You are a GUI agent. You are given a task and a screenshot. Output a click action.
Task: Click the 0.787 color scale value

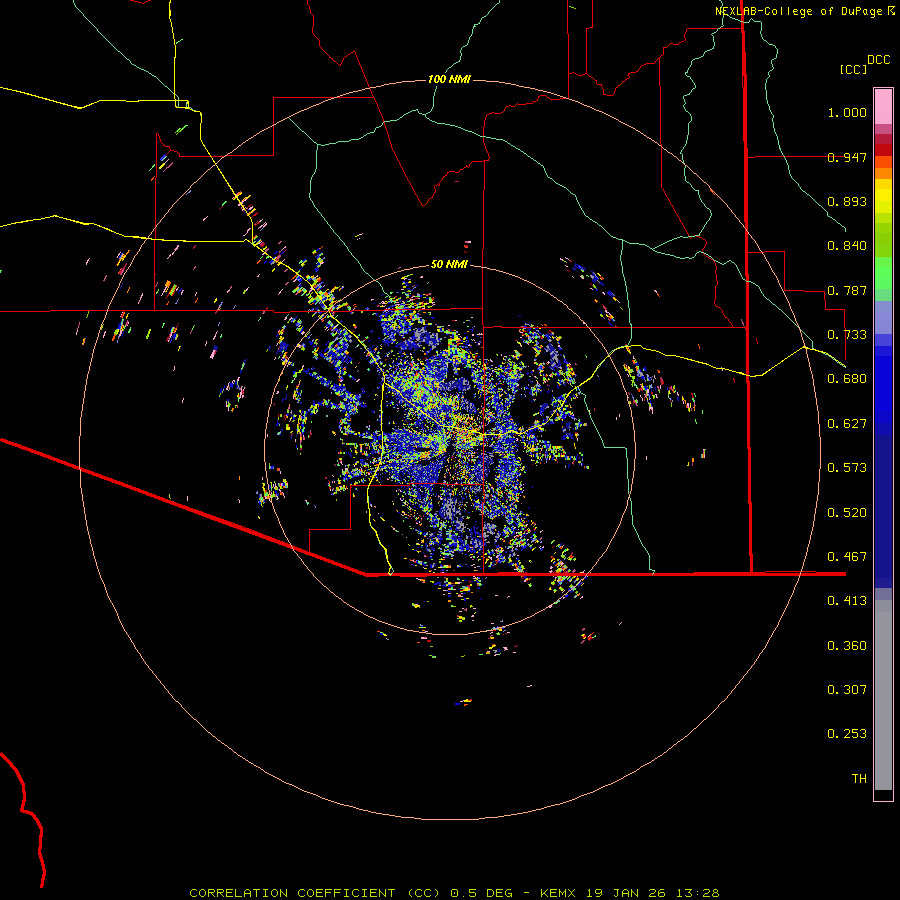(847, 290)
